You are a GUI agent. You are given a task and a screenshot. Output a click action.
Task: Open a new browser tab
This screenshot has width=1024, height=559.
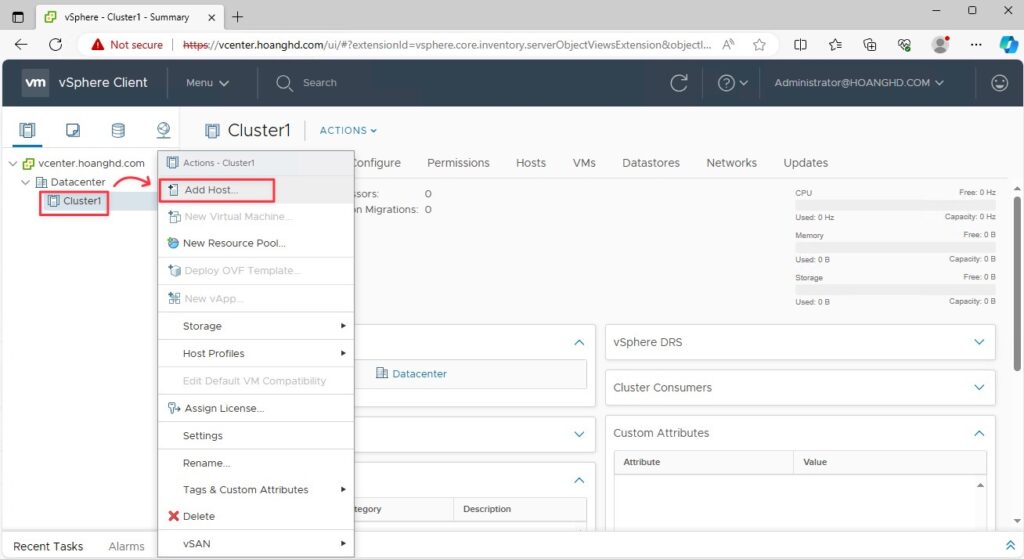pos(238,17)
